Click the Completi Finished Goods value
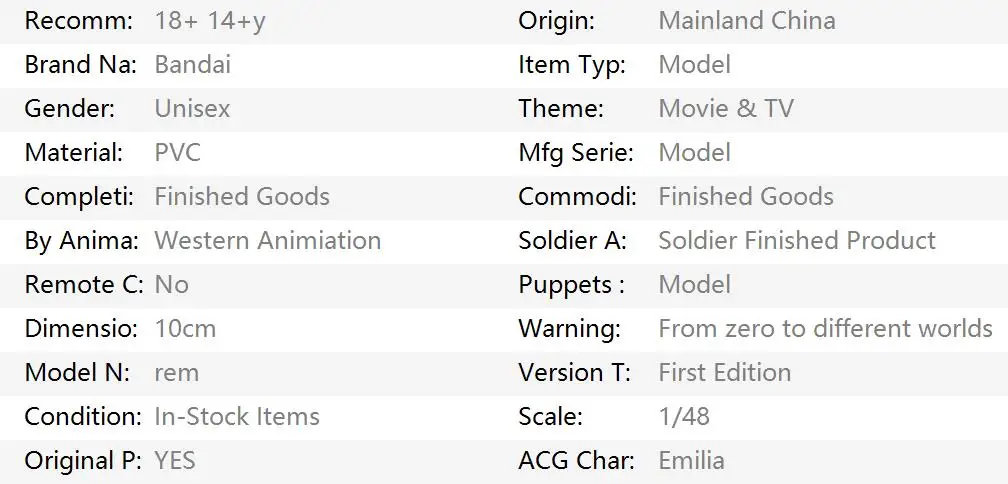Screen dimensions: 1008x484 coord(241,197)
